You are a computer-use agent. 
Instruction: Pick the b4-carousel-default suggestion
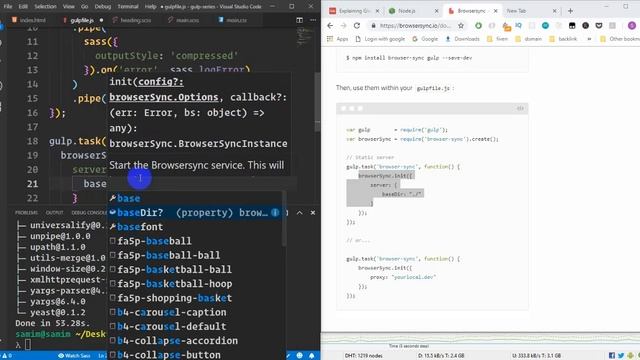(195, 327)
